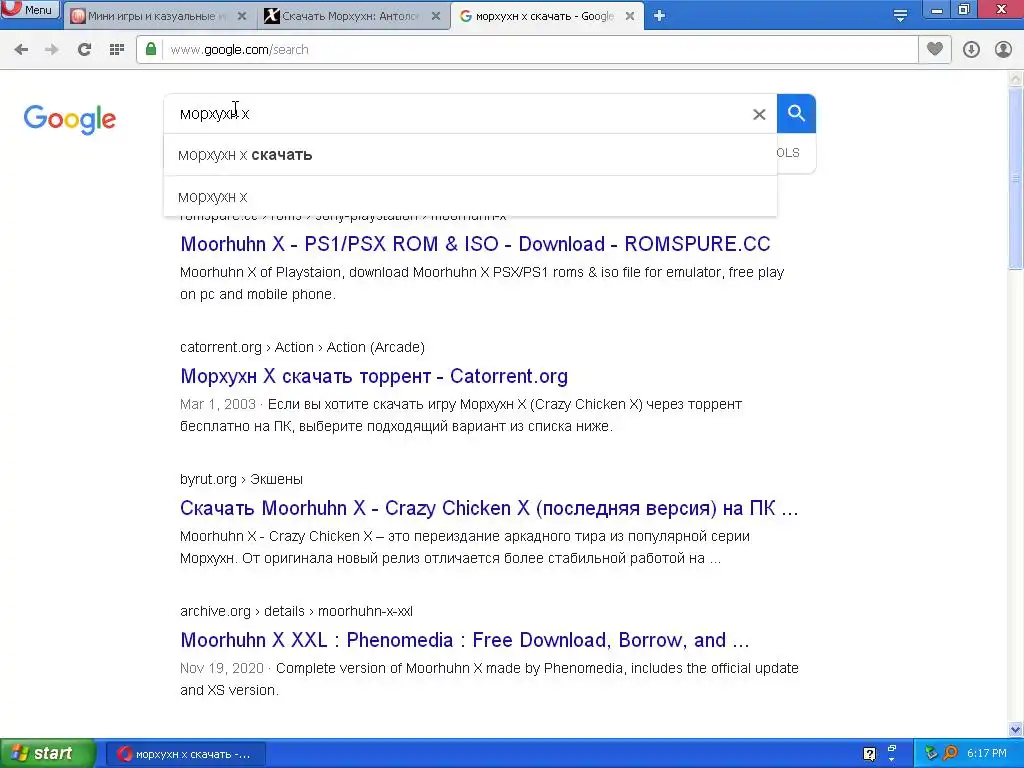The width and height of the screenshot is (1024, 768).
Task: Open Скачать Moorhuhn X - Crazy Chicken X result
Action: [489, 508]
